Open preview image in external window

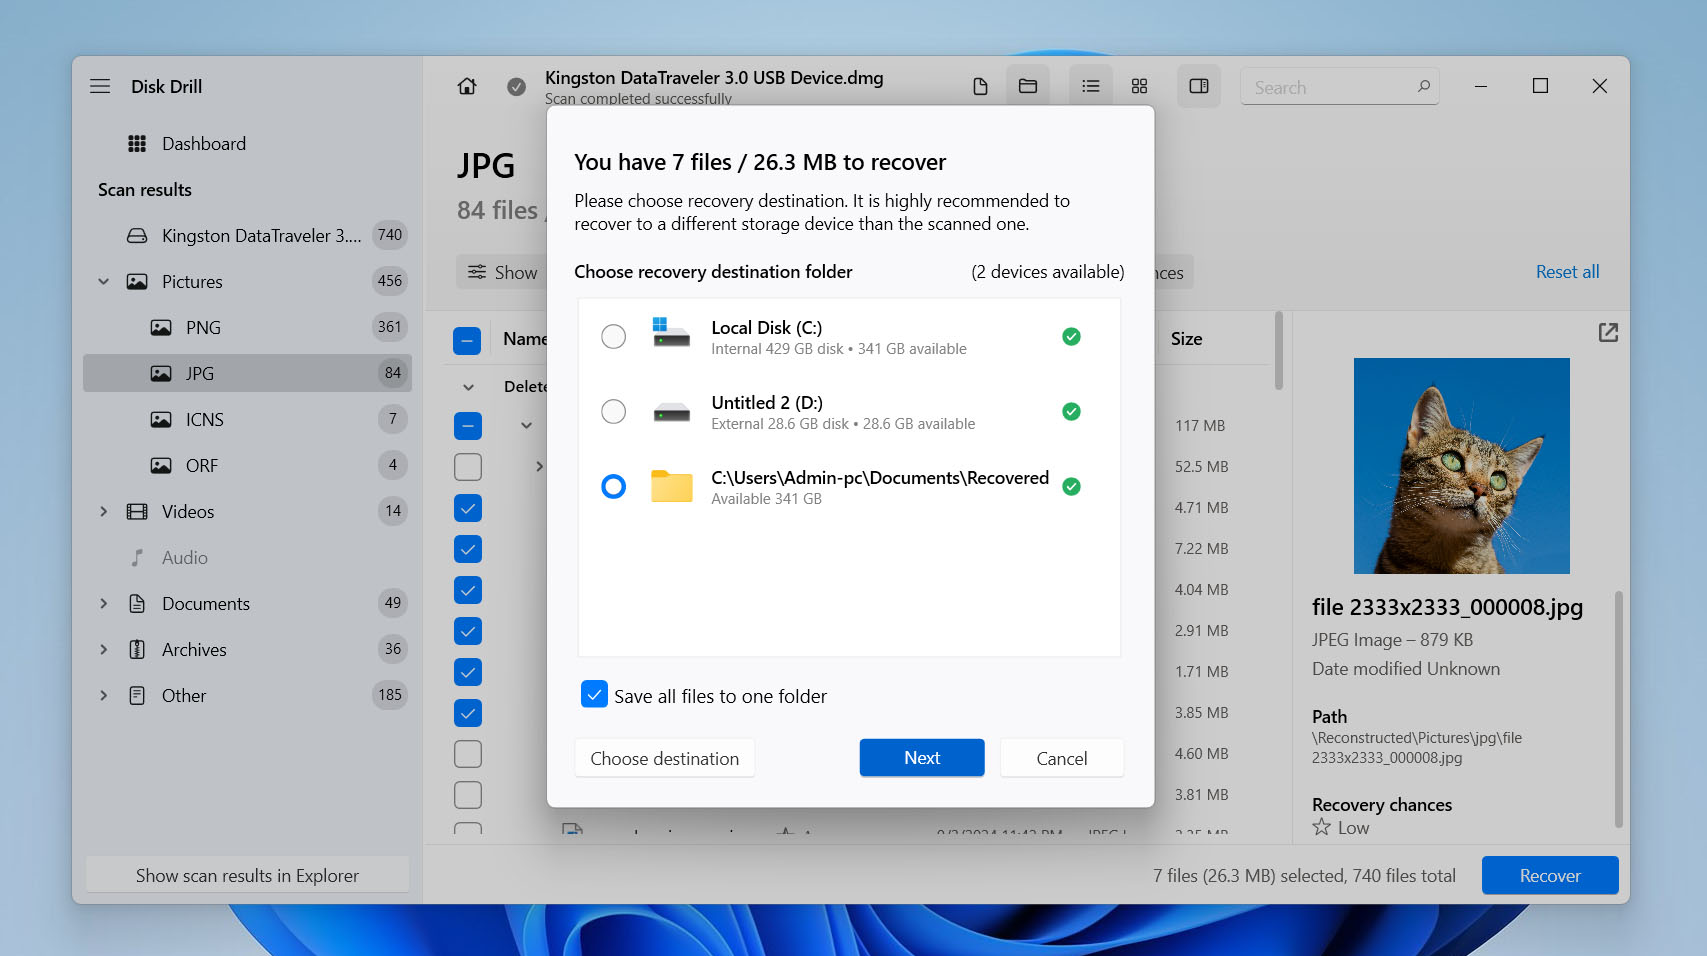click(x=1608, y=332)
